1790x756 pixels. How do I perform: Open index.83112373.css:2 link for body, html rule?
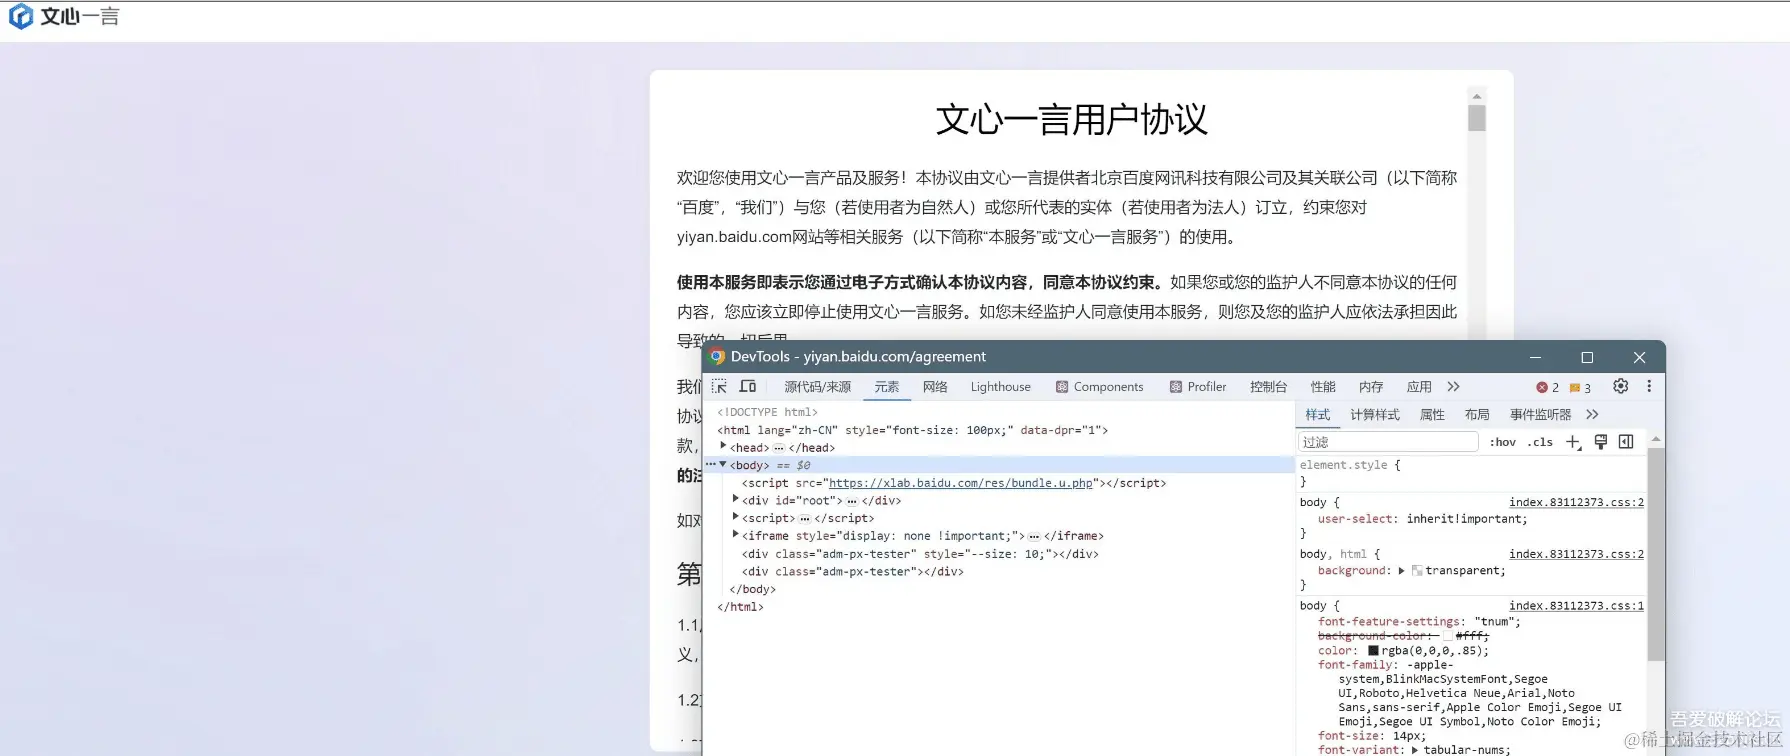click(1576, 554)
